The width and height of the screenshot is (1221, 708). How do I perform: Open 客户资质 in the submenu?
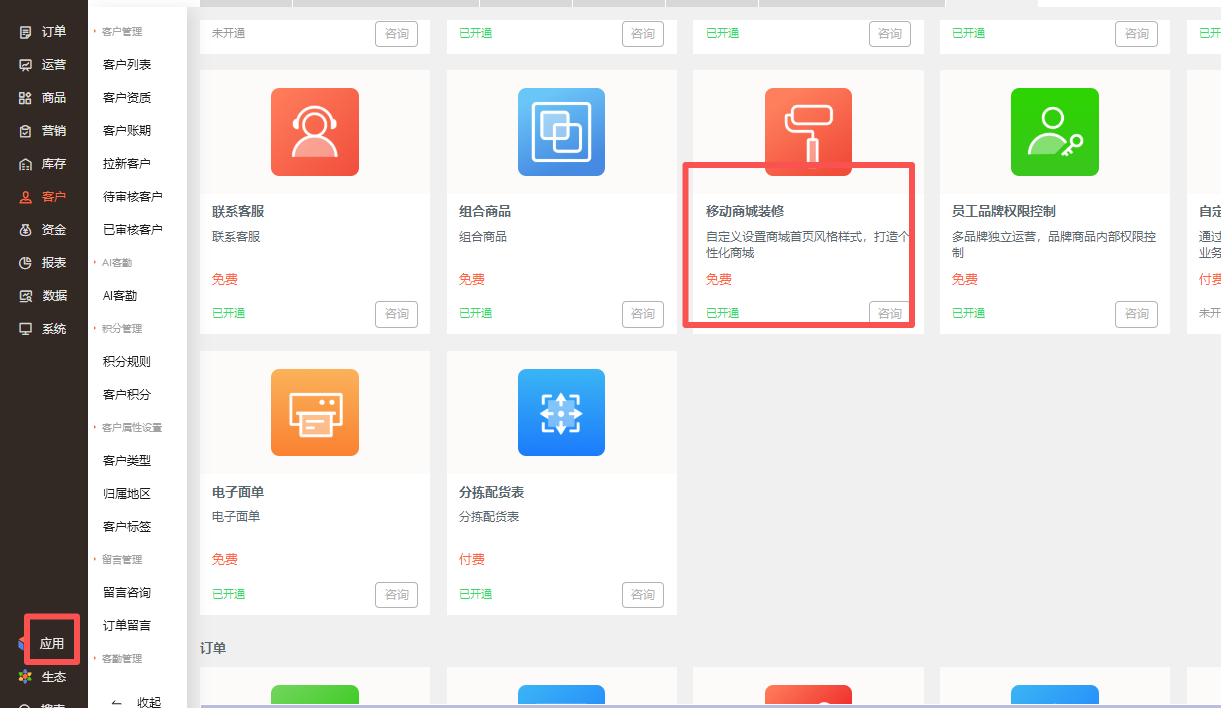(x=127, y=98)
